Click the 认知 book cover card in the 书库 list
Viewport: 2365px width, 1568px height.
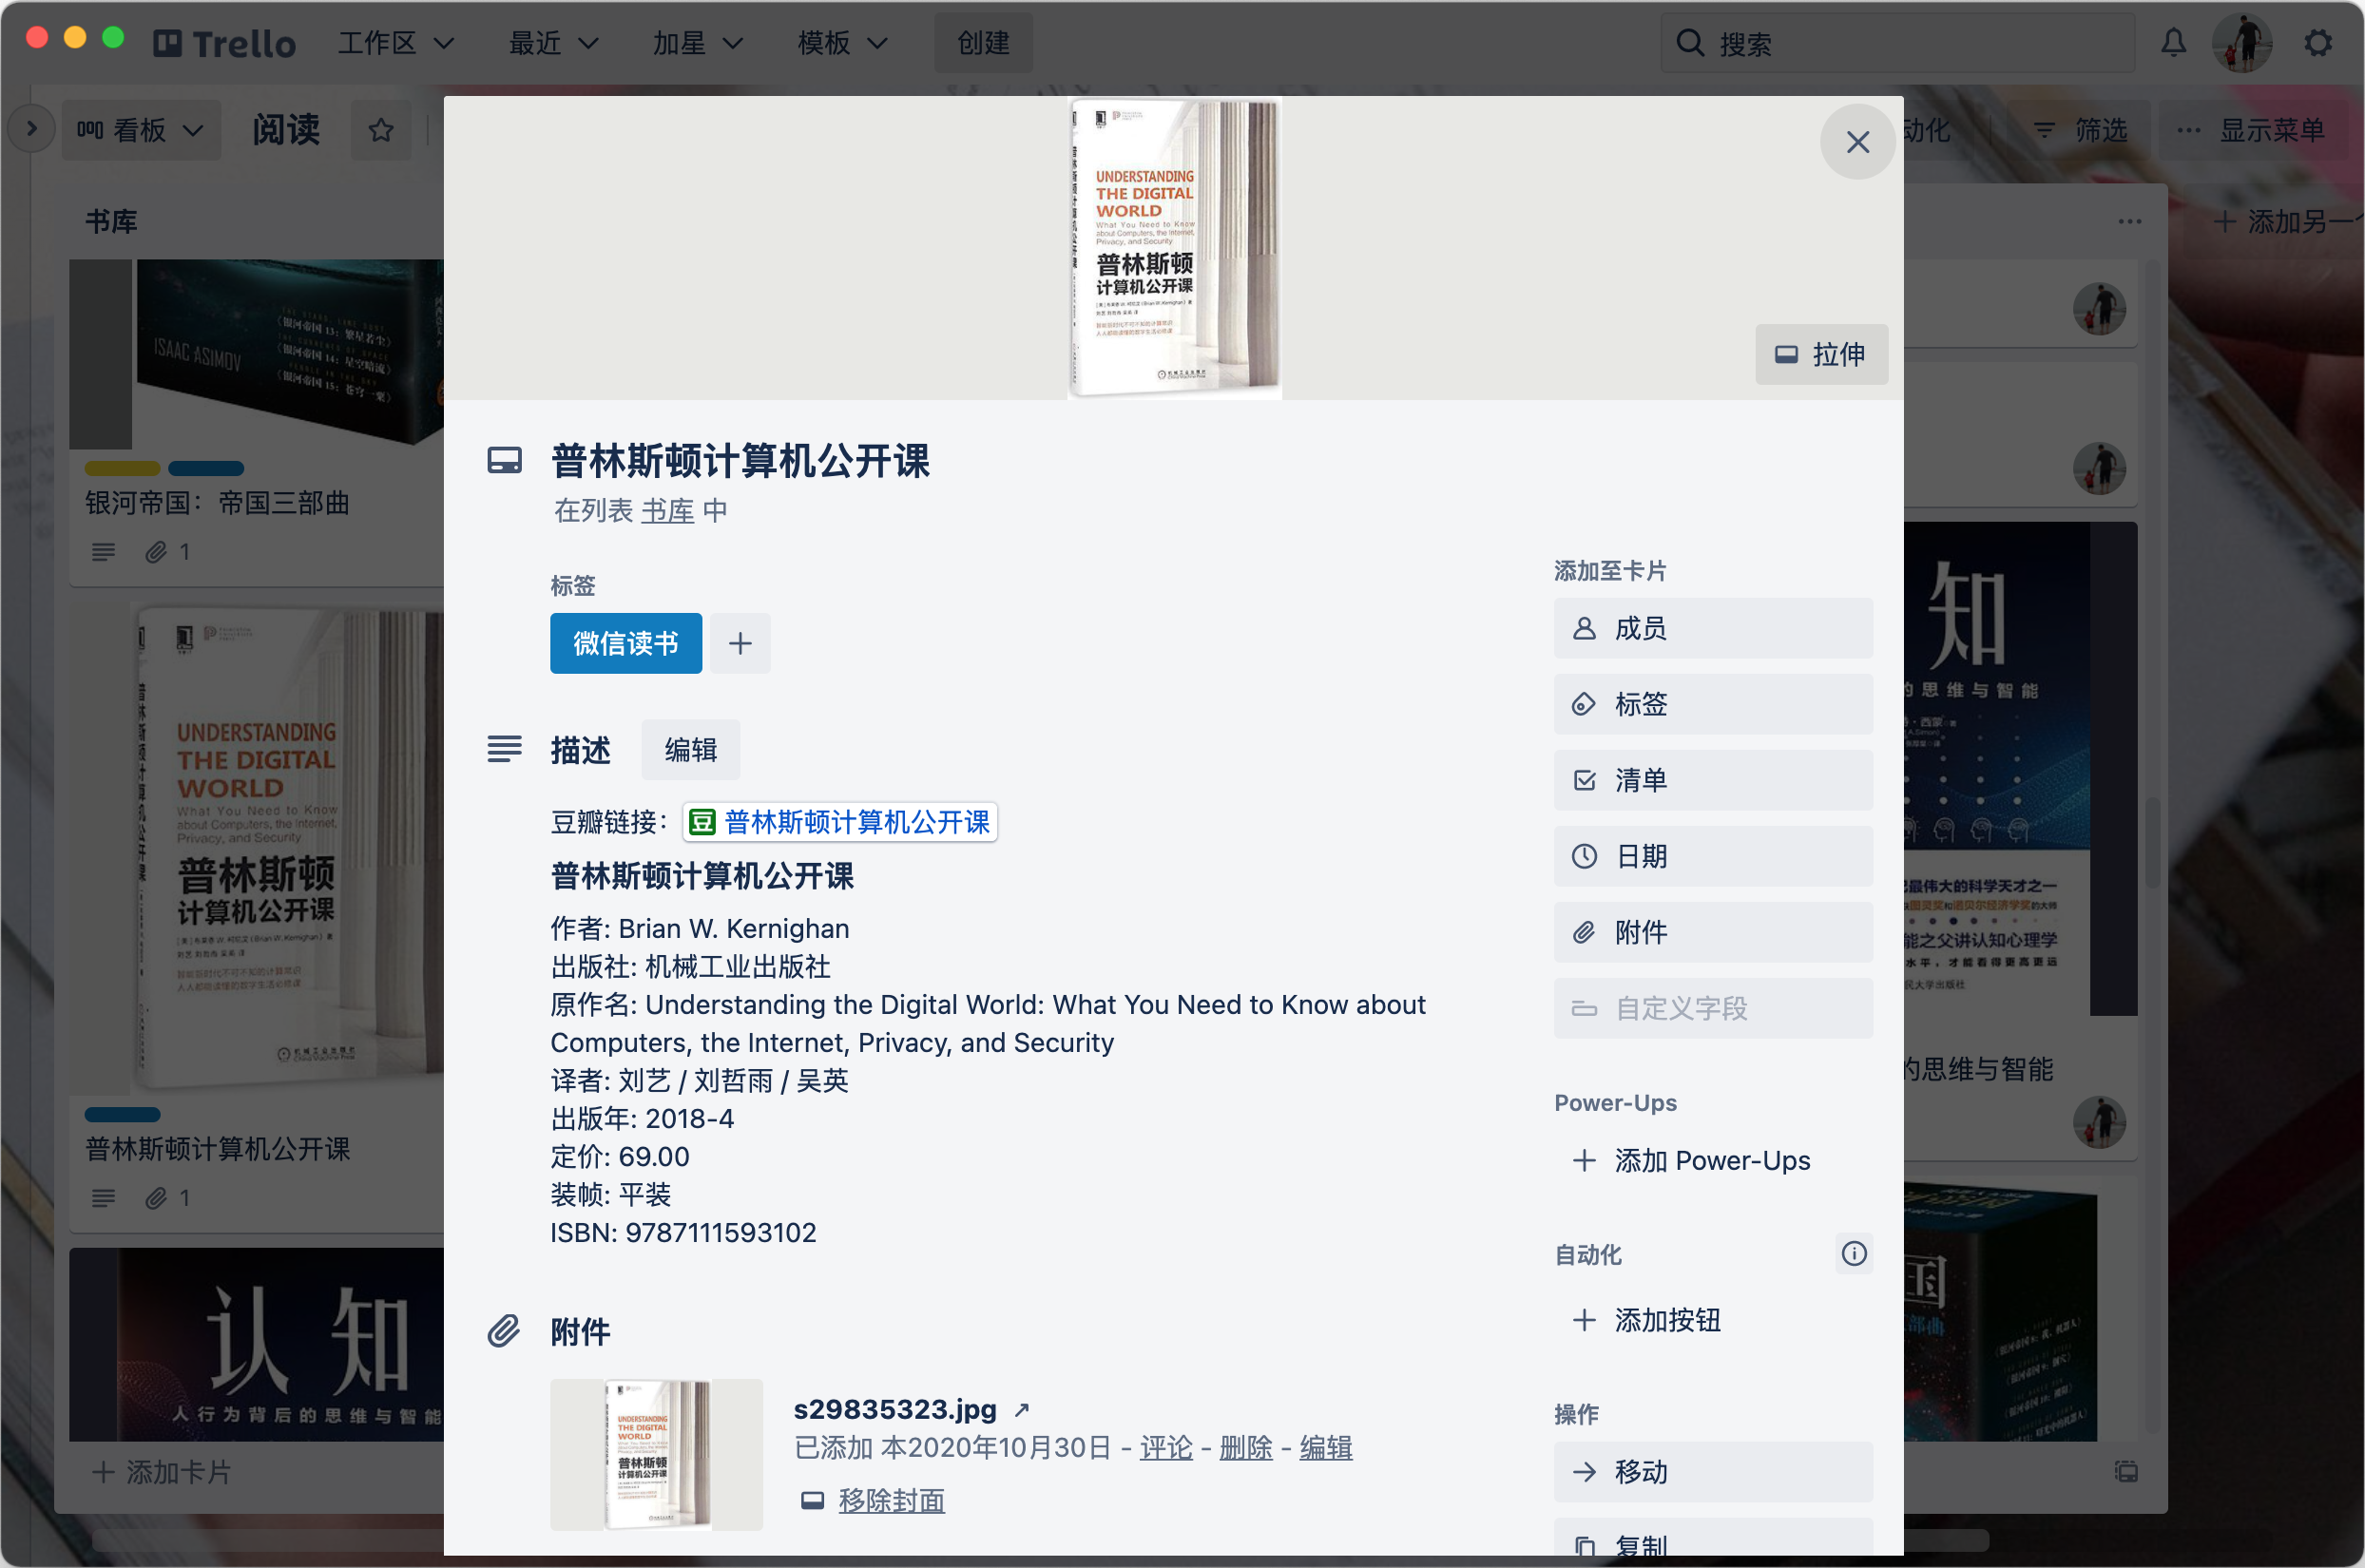click(256, 1343)
